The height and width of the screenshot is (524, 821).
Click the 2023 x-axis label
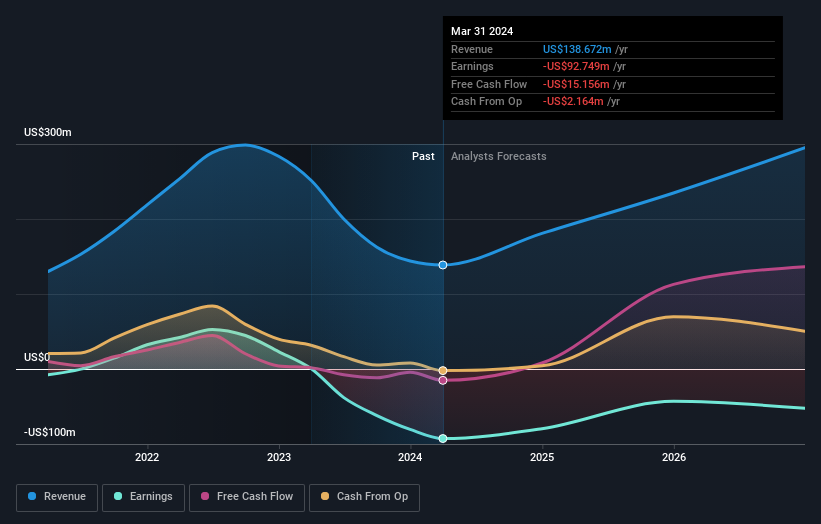279,458
